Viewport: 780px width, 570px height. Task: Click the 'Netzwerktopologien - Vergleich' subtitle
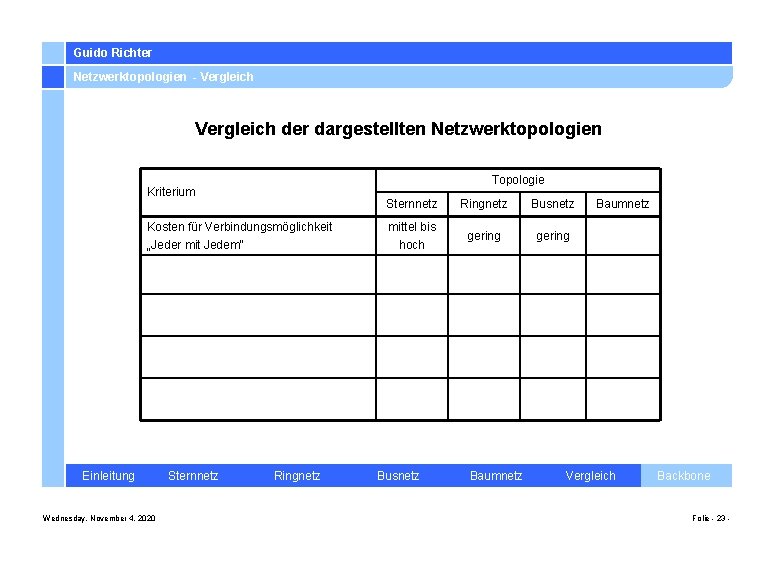coord(163,77)
